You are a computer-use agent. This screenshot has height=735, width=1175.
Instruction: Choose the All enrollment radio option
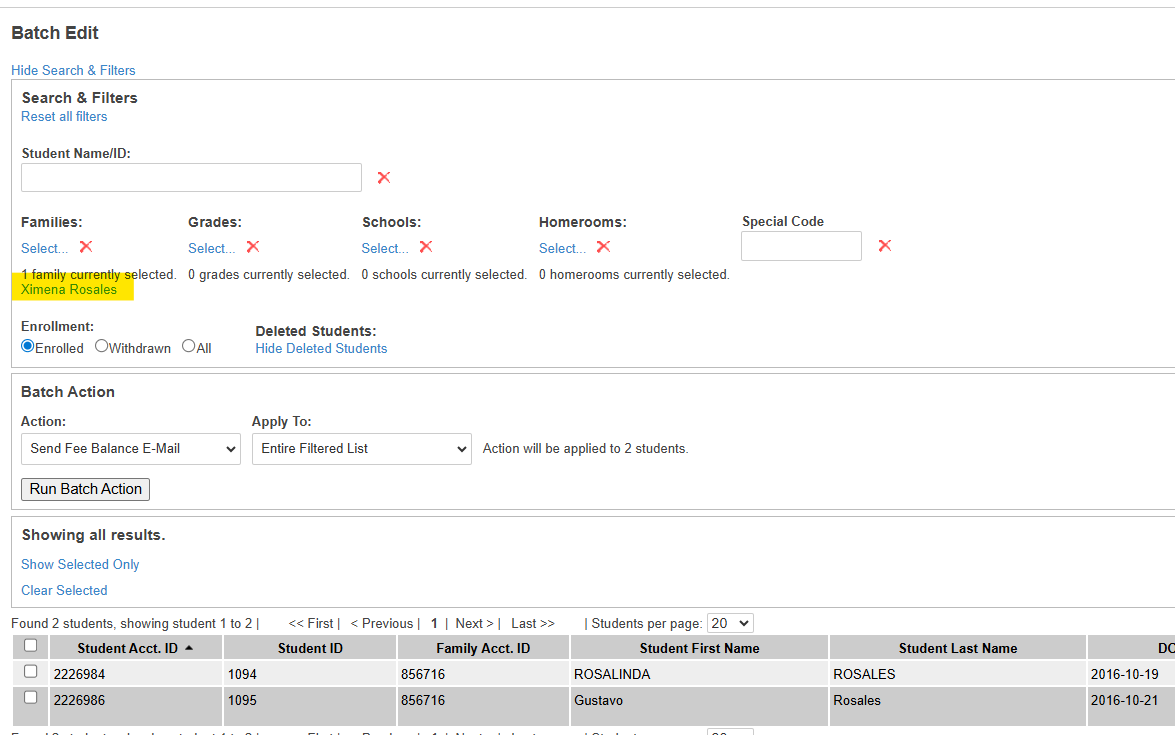coord(188,346)
